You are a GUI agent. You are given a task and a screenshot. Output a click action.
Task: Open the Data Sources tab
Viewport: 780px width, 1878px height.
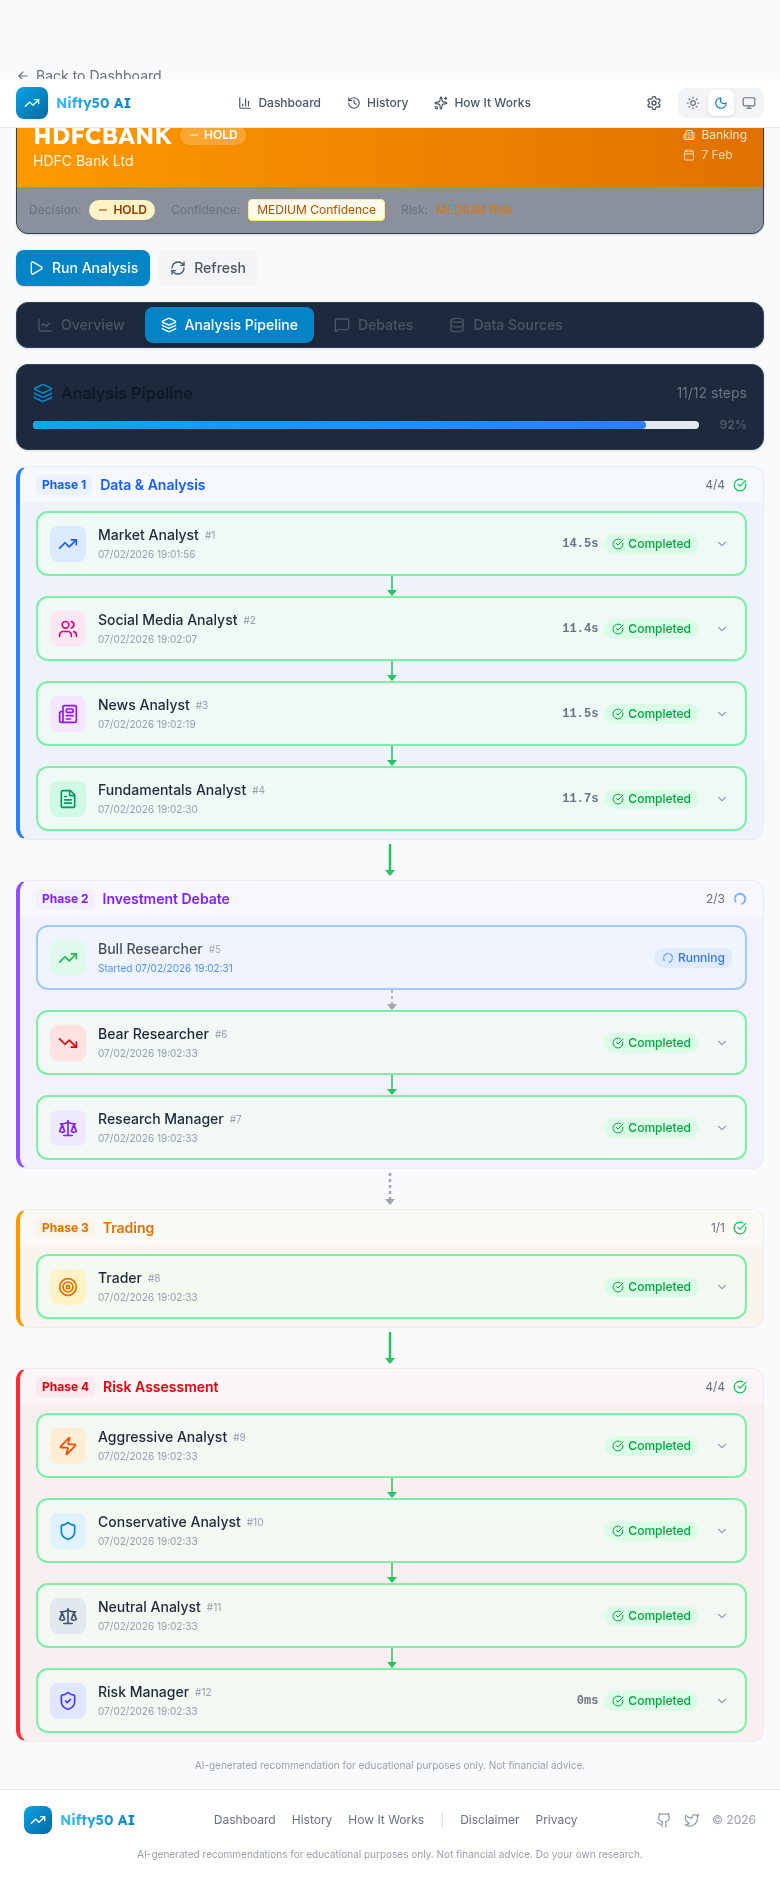tap(506, 325)
